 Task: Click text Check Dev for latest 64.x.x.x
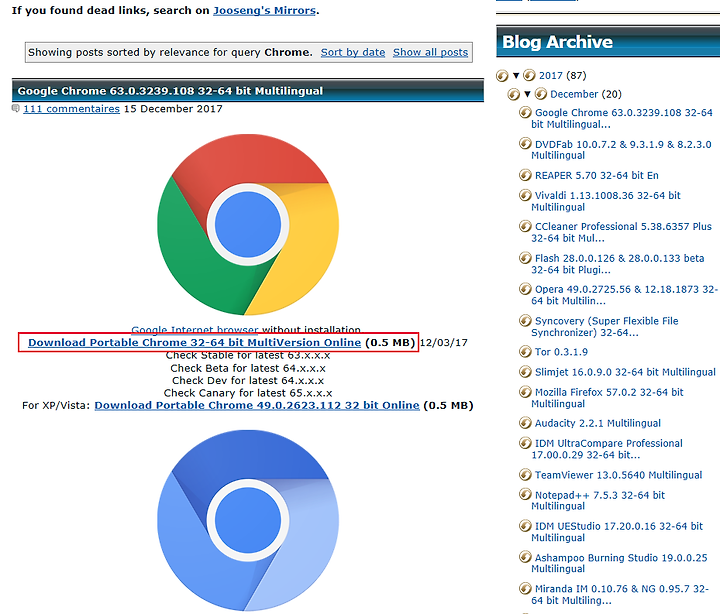[x=248, y=381]
